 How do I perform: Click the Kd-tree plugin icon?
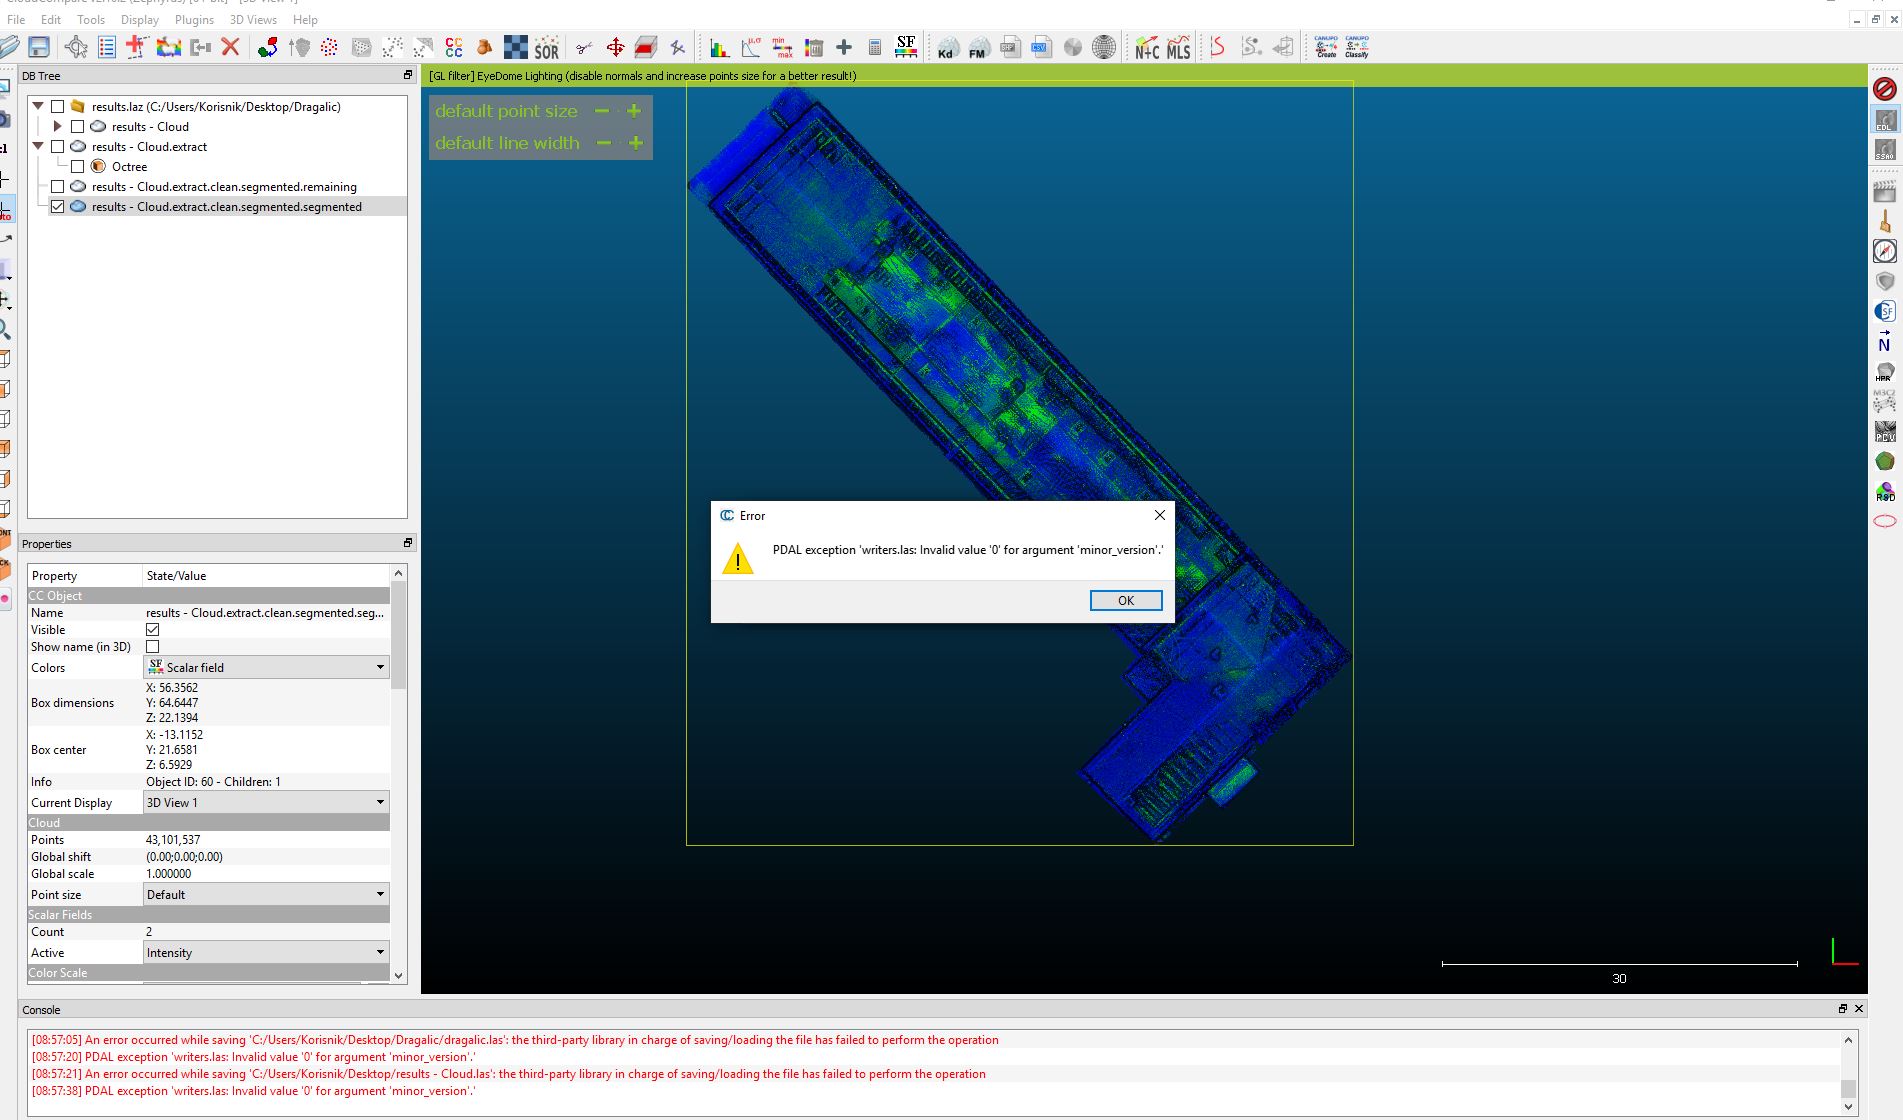(x=946, y=47)
